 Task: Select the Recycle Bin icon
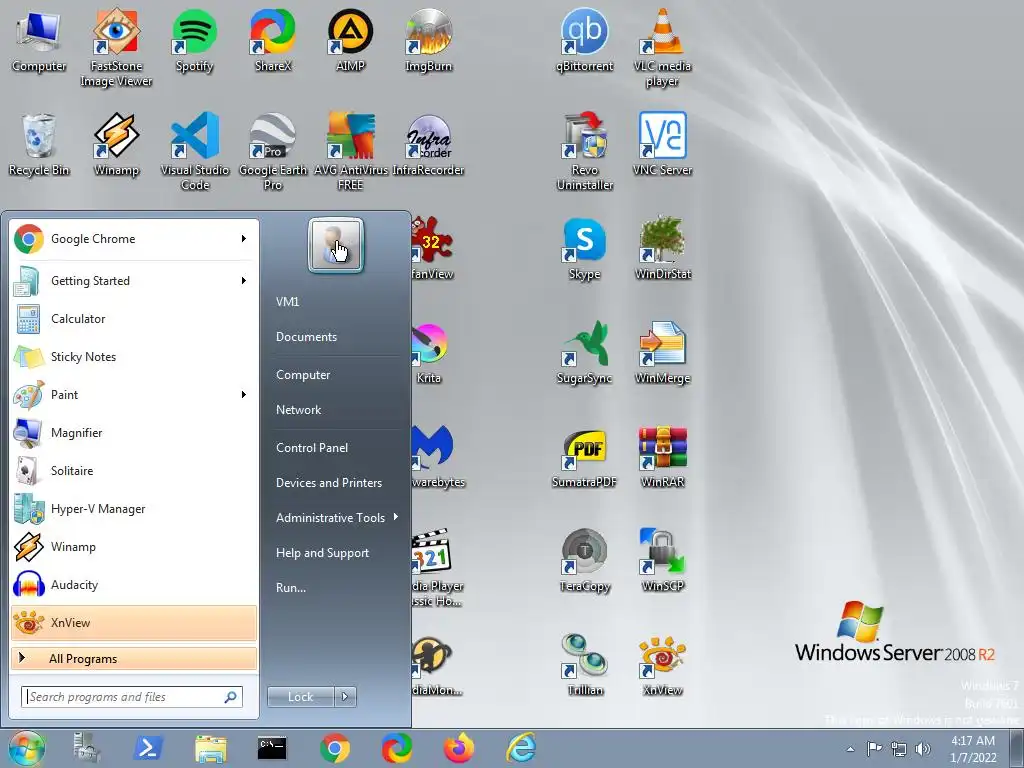pyautogui.click(x=39, y=144)
